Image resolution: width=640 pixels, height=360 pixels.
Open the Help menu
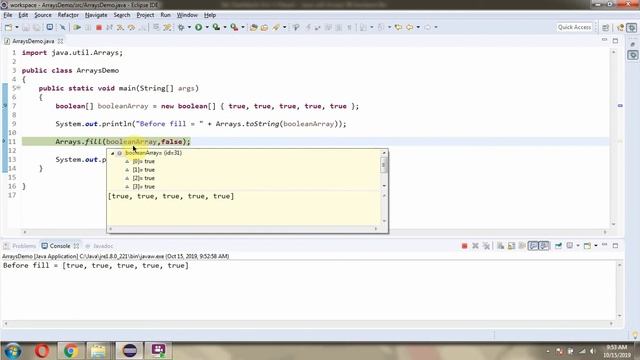tap(210, 15)
